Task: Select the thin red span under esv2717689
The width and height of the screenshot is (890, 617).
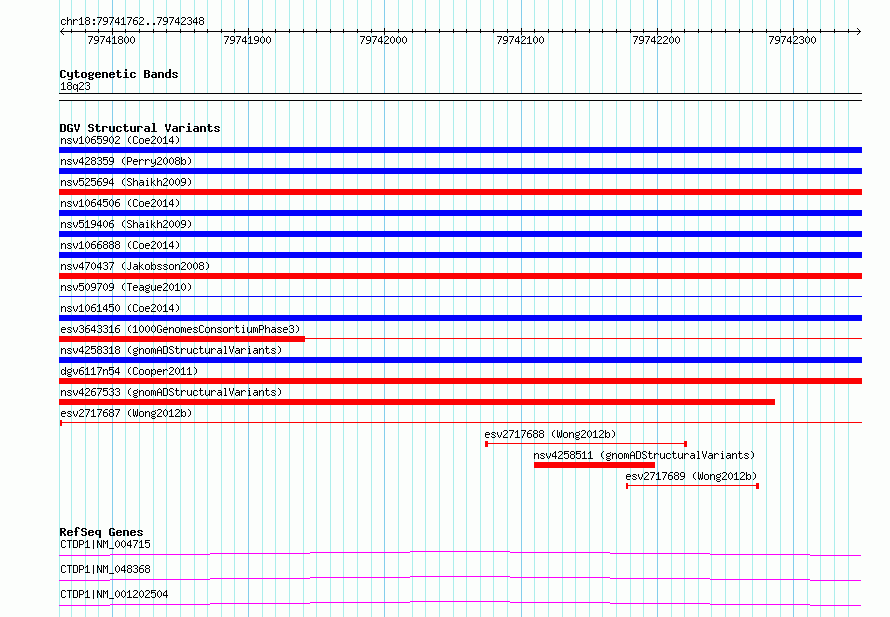Action: 692,486
